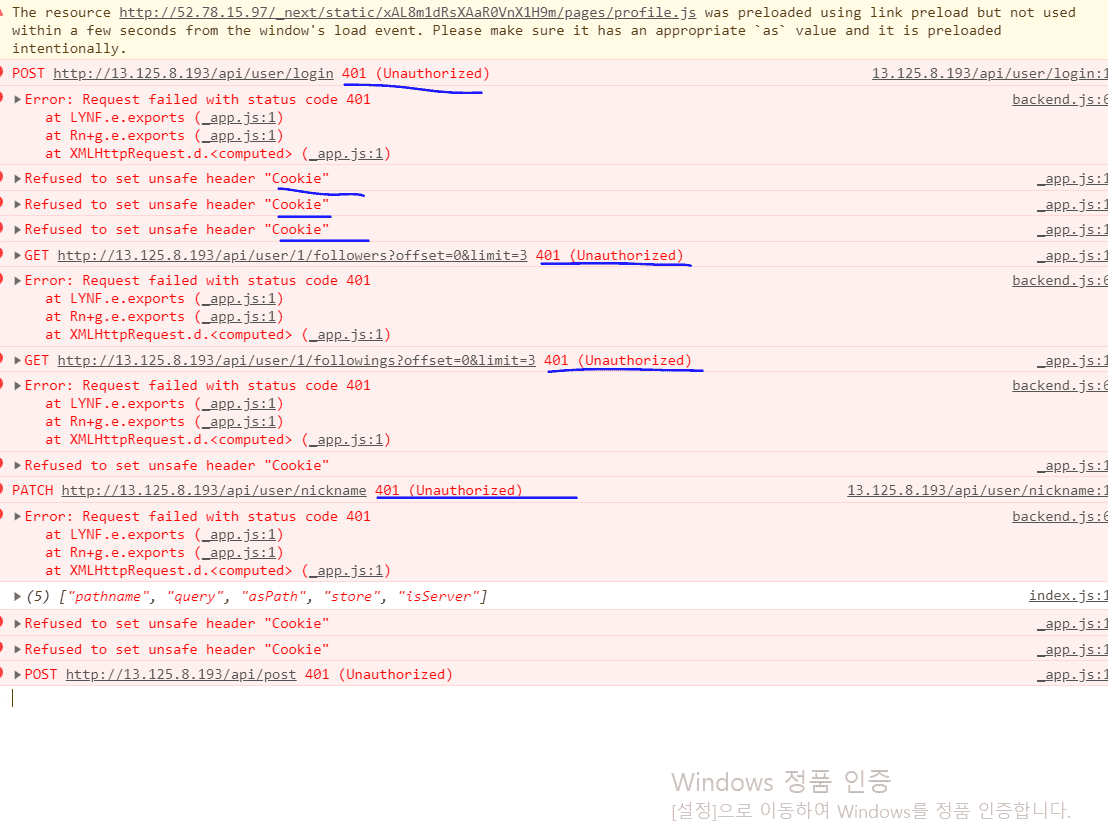Image resolution: width=1108 pixels, height=837 pixels.
Task: Open _app.js:1 in XMLHttpRequest line under nickname error
Action: tap(346, 570)
